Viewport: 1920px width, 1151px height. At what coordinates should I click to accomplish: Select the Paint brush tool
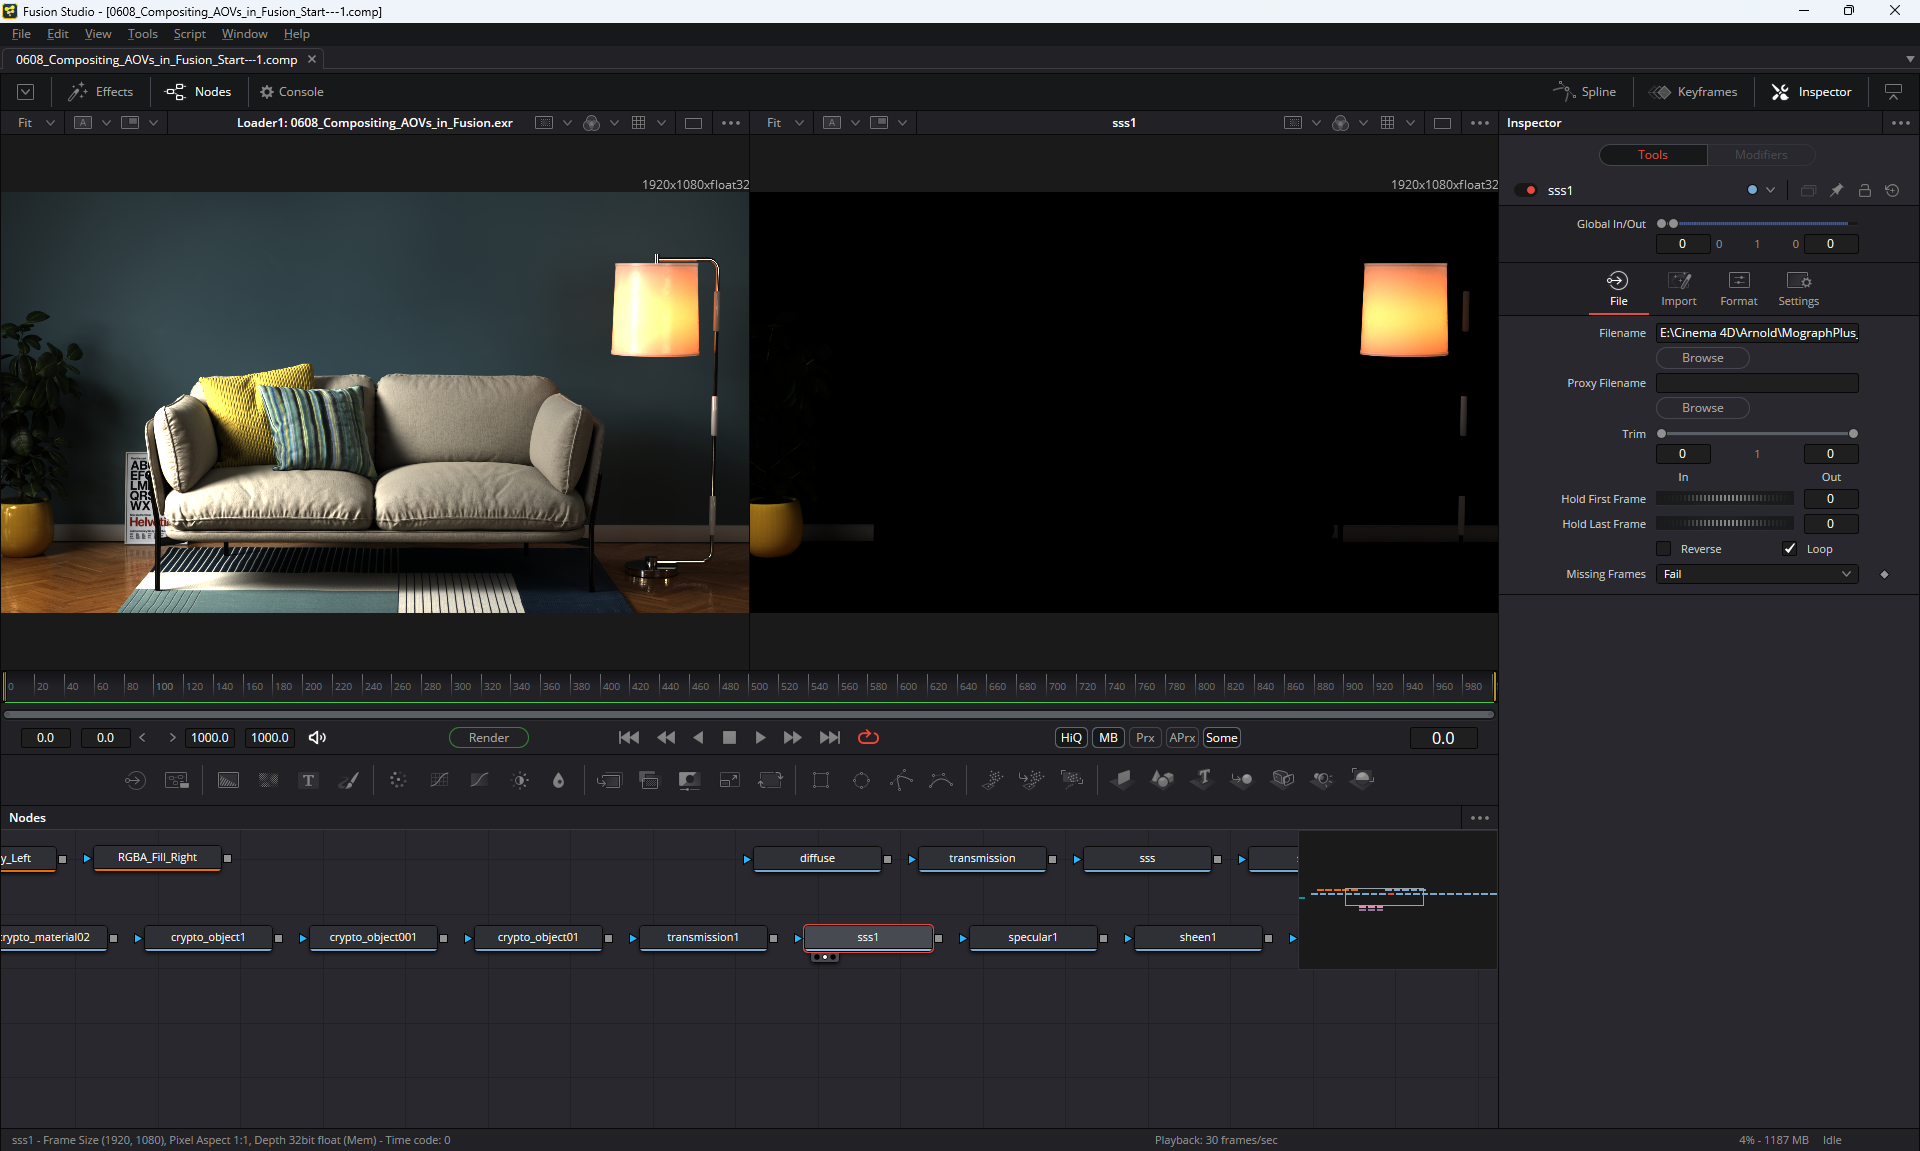pyautogui.click(x=349, y=780)
